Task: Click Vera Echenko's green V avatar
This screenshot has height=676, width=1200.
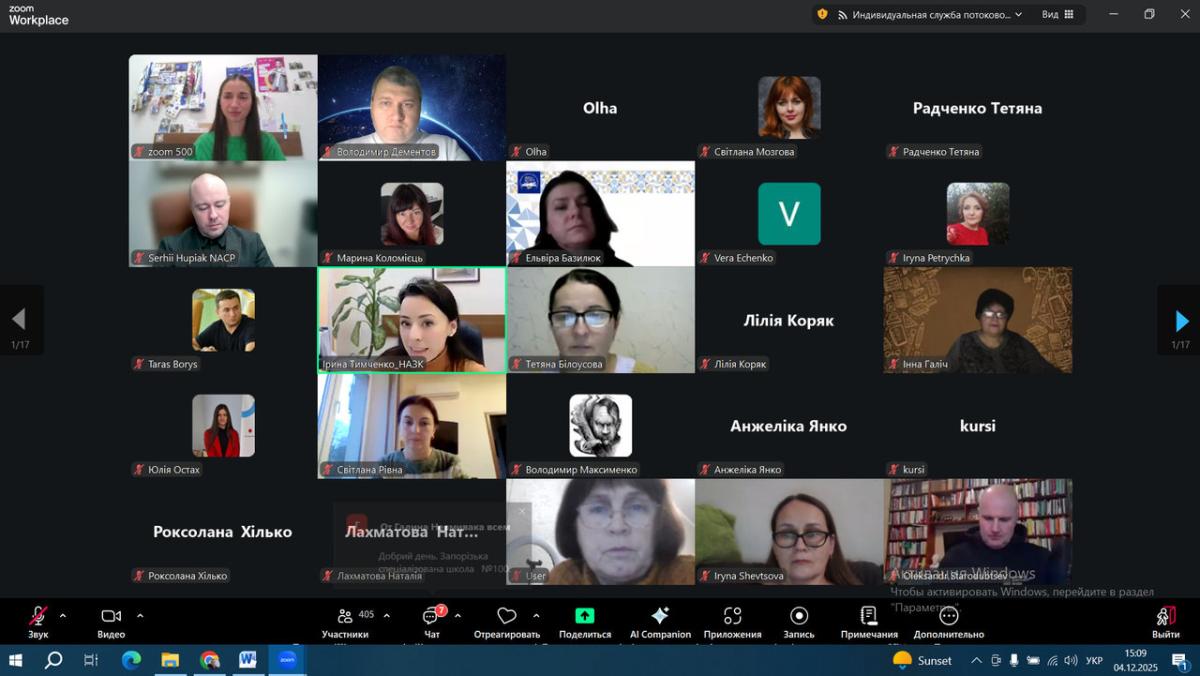Action: point(789,214)
